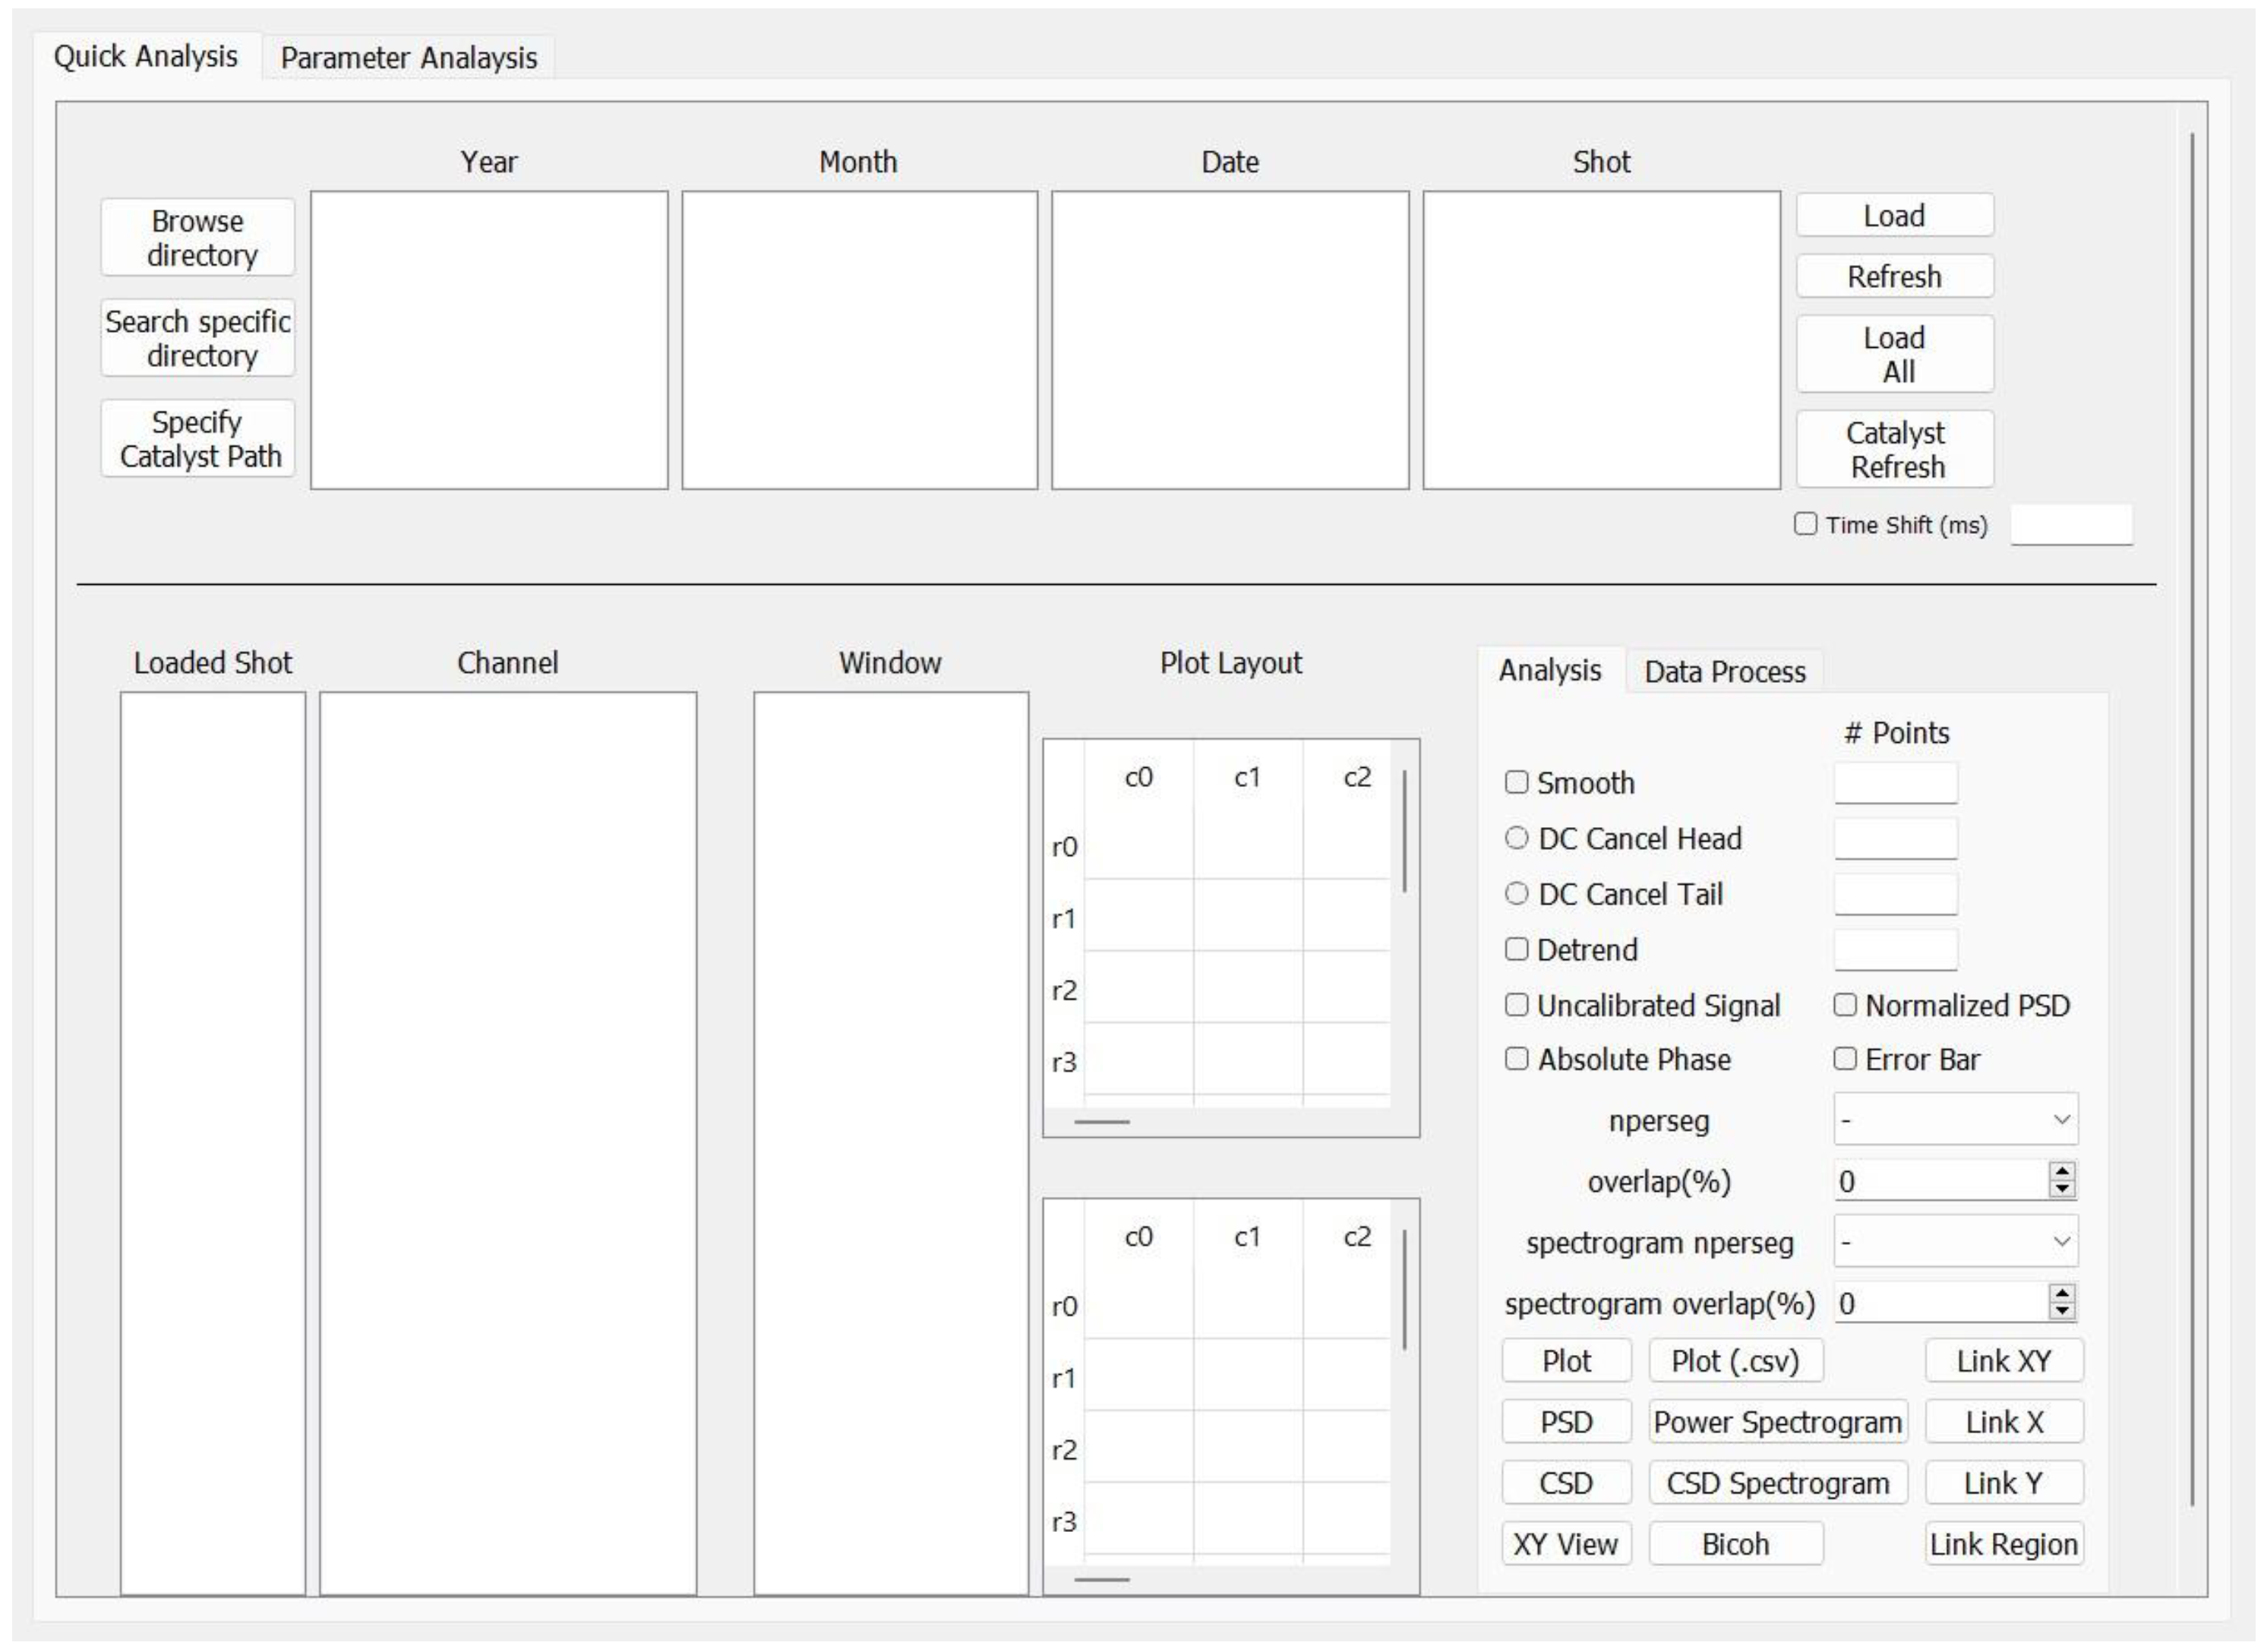Click the main vertical scrollbar on right
The width and height of the screenshot is (2264, 1652).
point(2192,820)
